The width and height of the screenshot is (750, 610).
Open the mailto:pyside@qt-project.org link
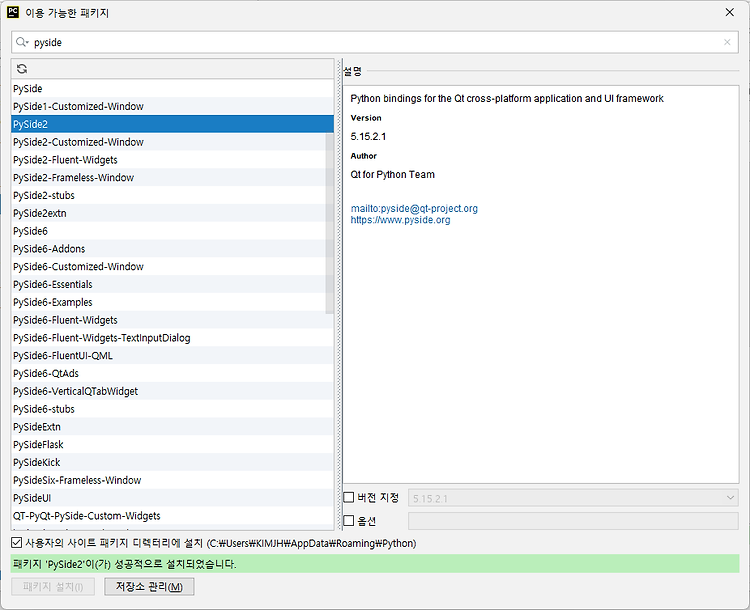[x=414, y=209]
